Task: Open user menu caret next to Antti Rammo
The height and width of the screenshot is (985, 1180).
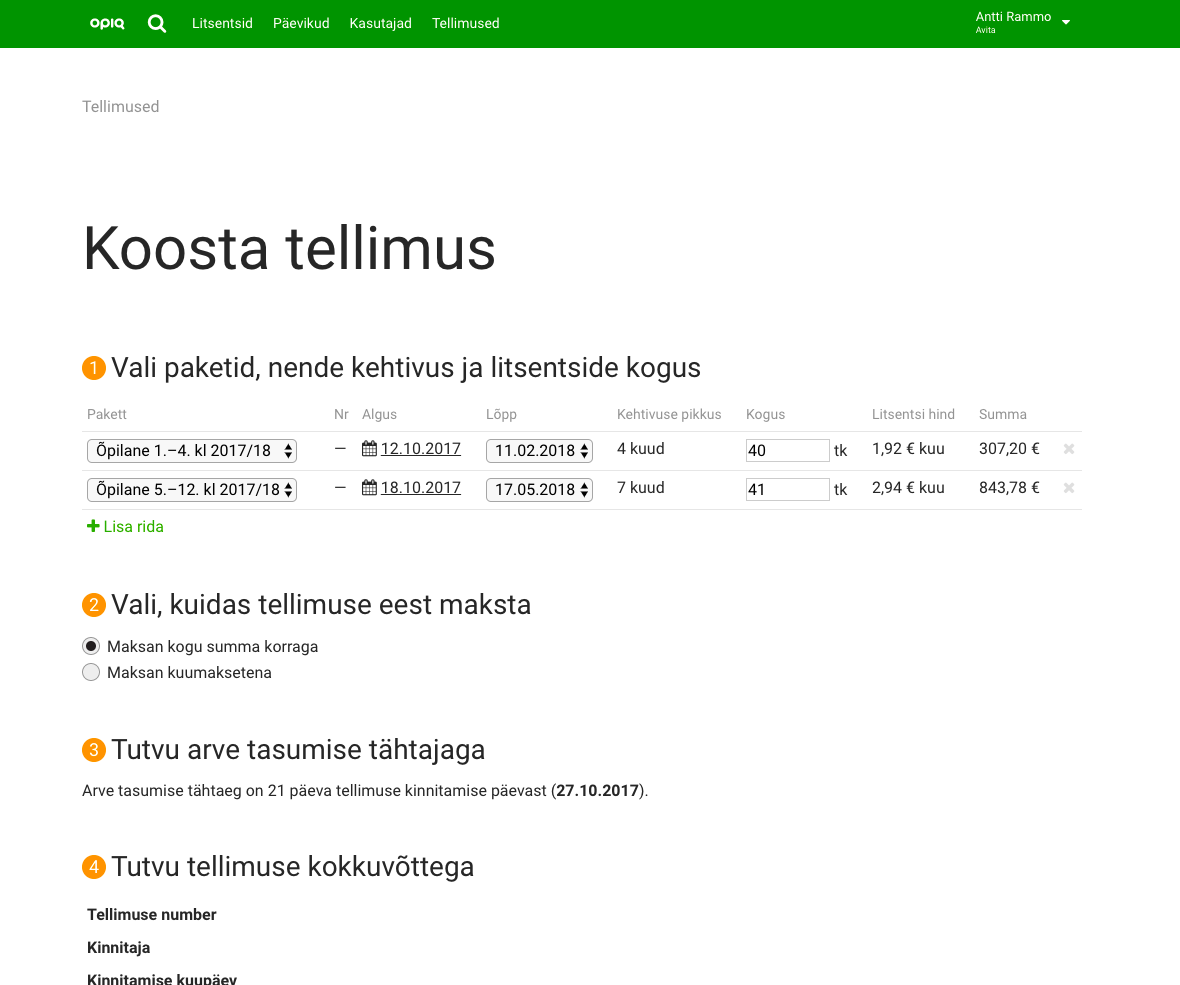Action: pos(1066,23)
